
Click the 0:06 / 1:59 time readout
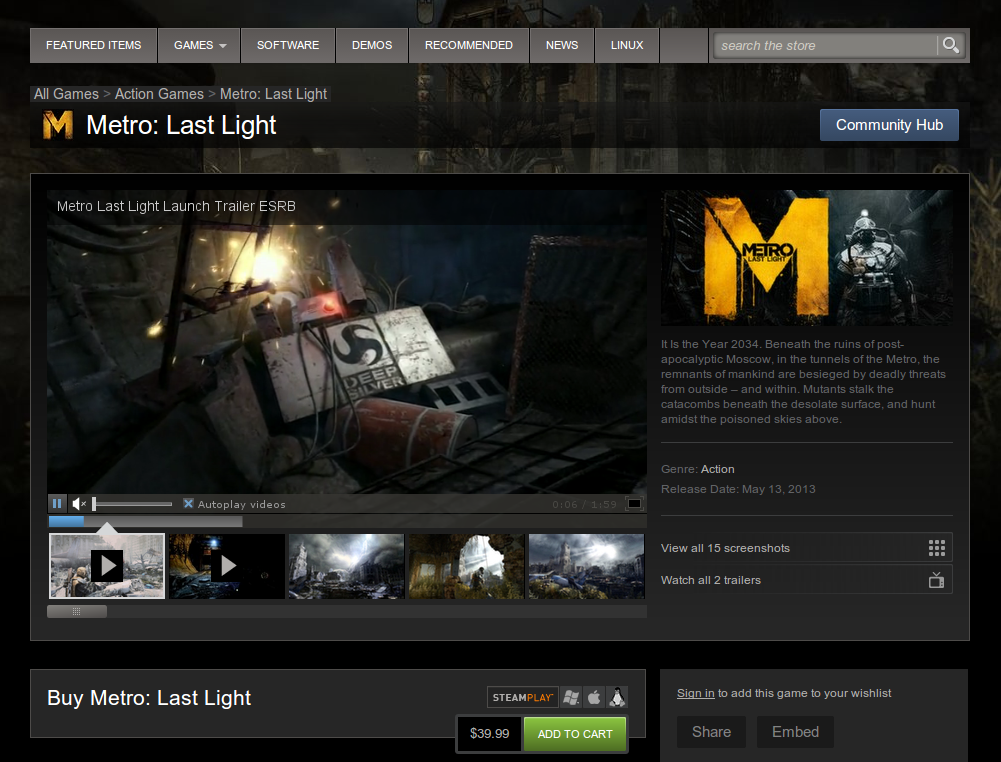point(585,504)
